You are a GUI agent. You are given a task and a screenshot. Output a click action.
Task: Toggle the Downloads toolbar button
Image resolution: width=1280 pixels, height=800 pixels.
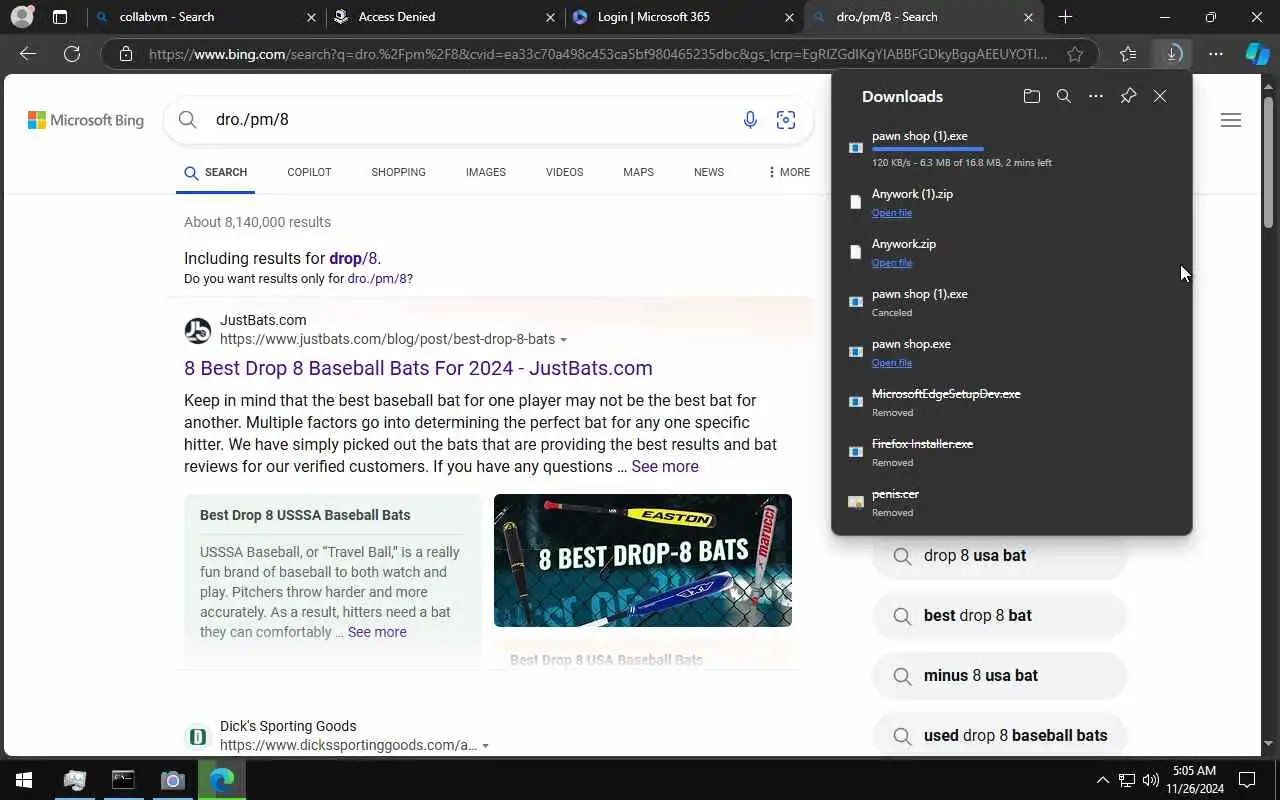tap(1173, 54)
